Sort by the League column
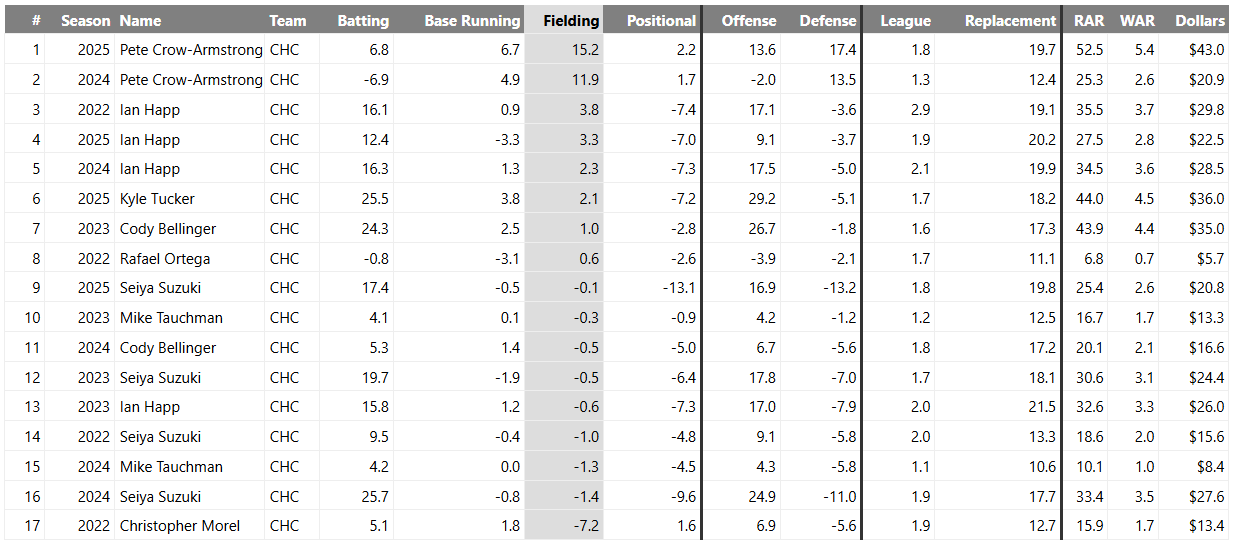 click(905, 20)
